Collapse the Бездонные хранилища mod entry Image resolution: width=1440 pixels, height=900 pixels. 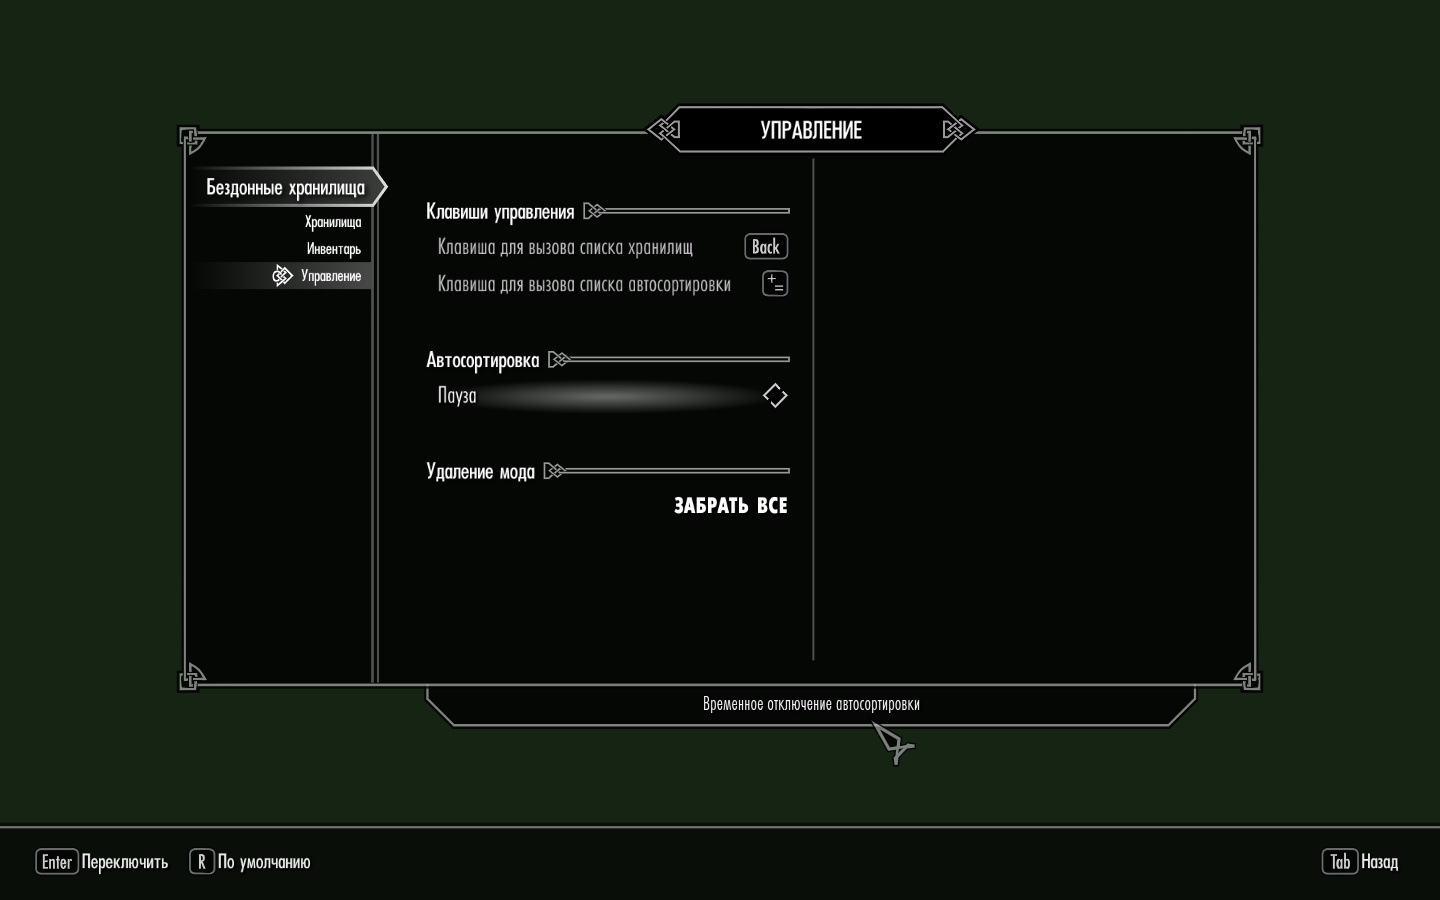click(x=285, y=188)
